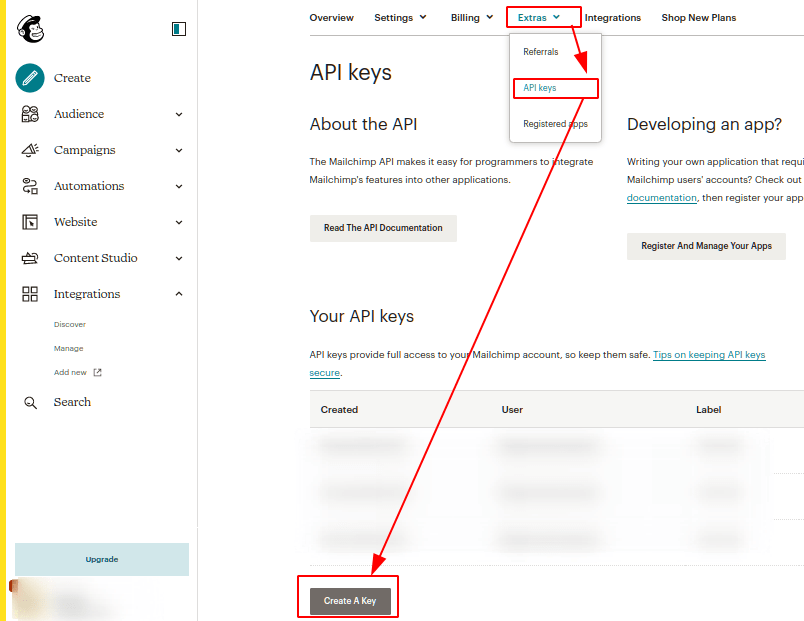
Task: Click the Search magnifier icon
Action: coord(30,403)
